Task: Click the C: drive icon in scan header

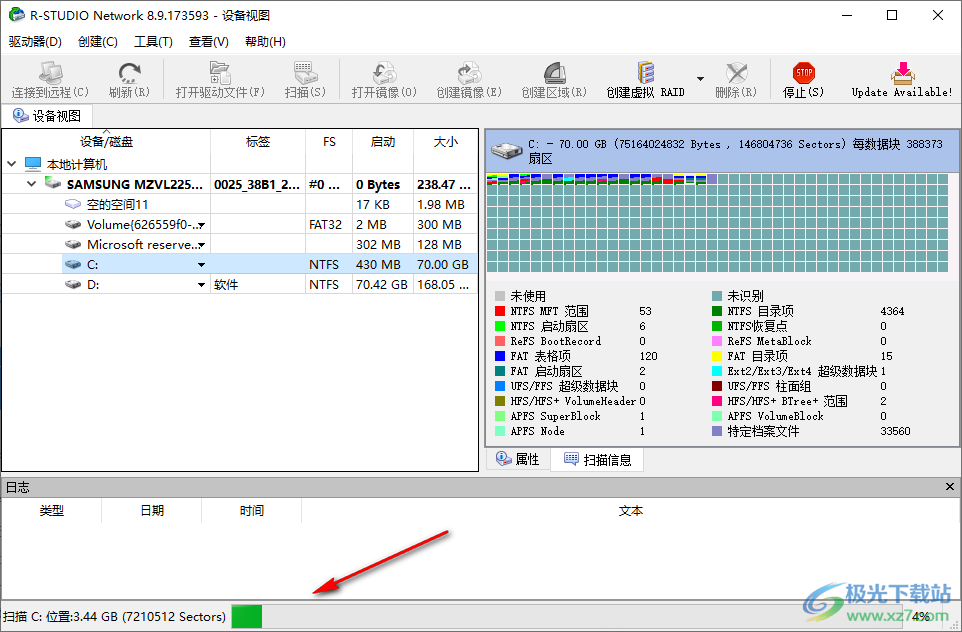Action: tap(506, 151)
